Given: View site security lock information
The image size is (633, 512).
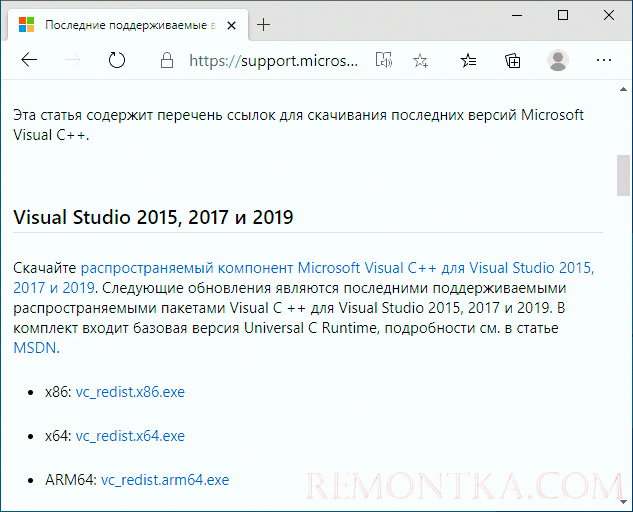Looking at the screenshot, I should [x=167, y=61].
